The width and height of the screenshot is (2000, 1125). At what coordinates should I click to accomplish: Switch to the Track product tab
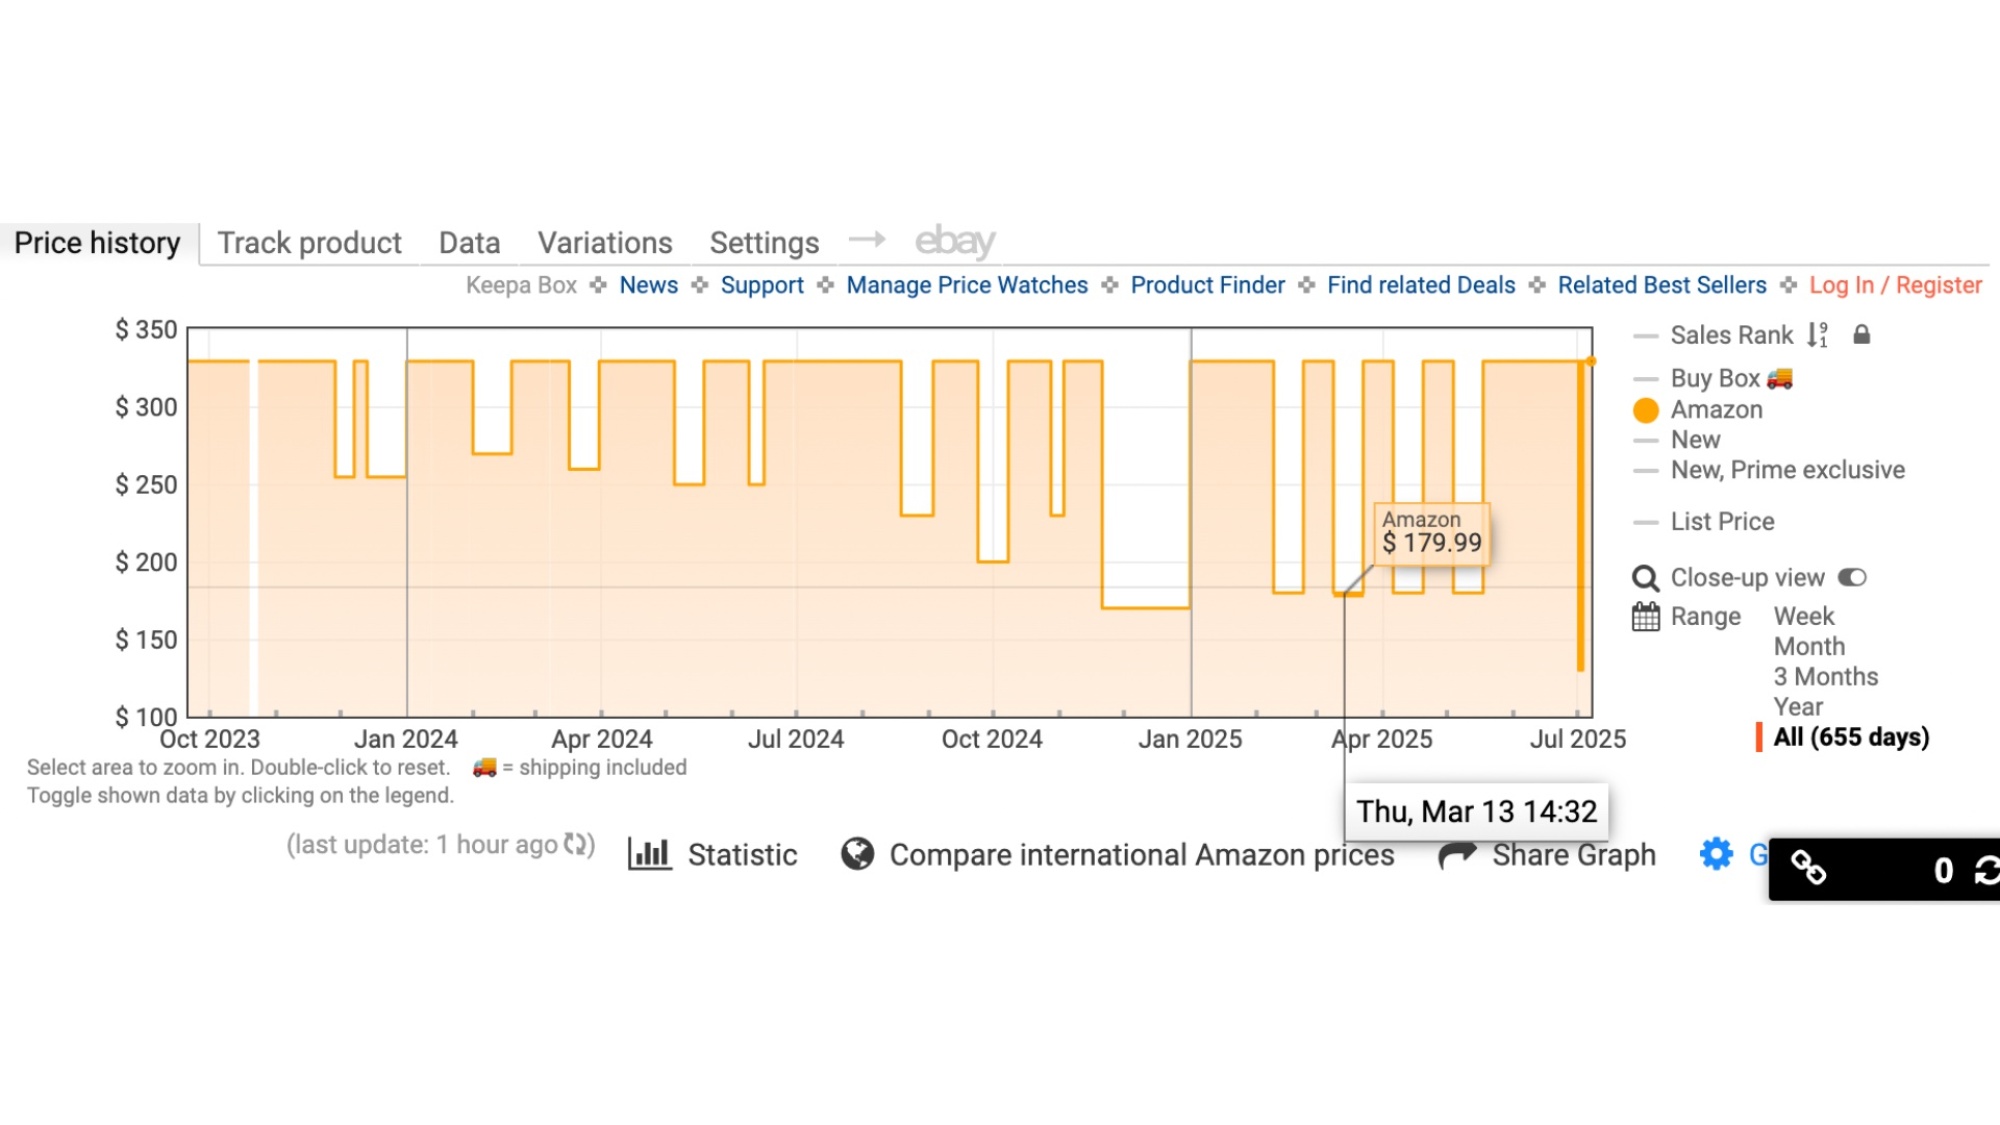[309, 243]
